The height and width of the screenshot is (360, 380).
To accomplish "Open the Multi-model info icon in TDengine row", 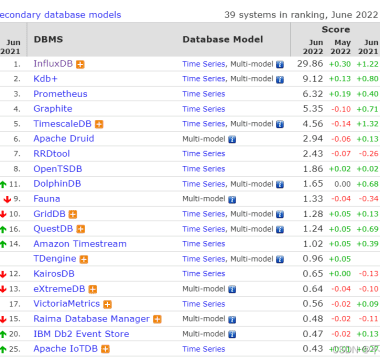I will click(x=280, y=260).
